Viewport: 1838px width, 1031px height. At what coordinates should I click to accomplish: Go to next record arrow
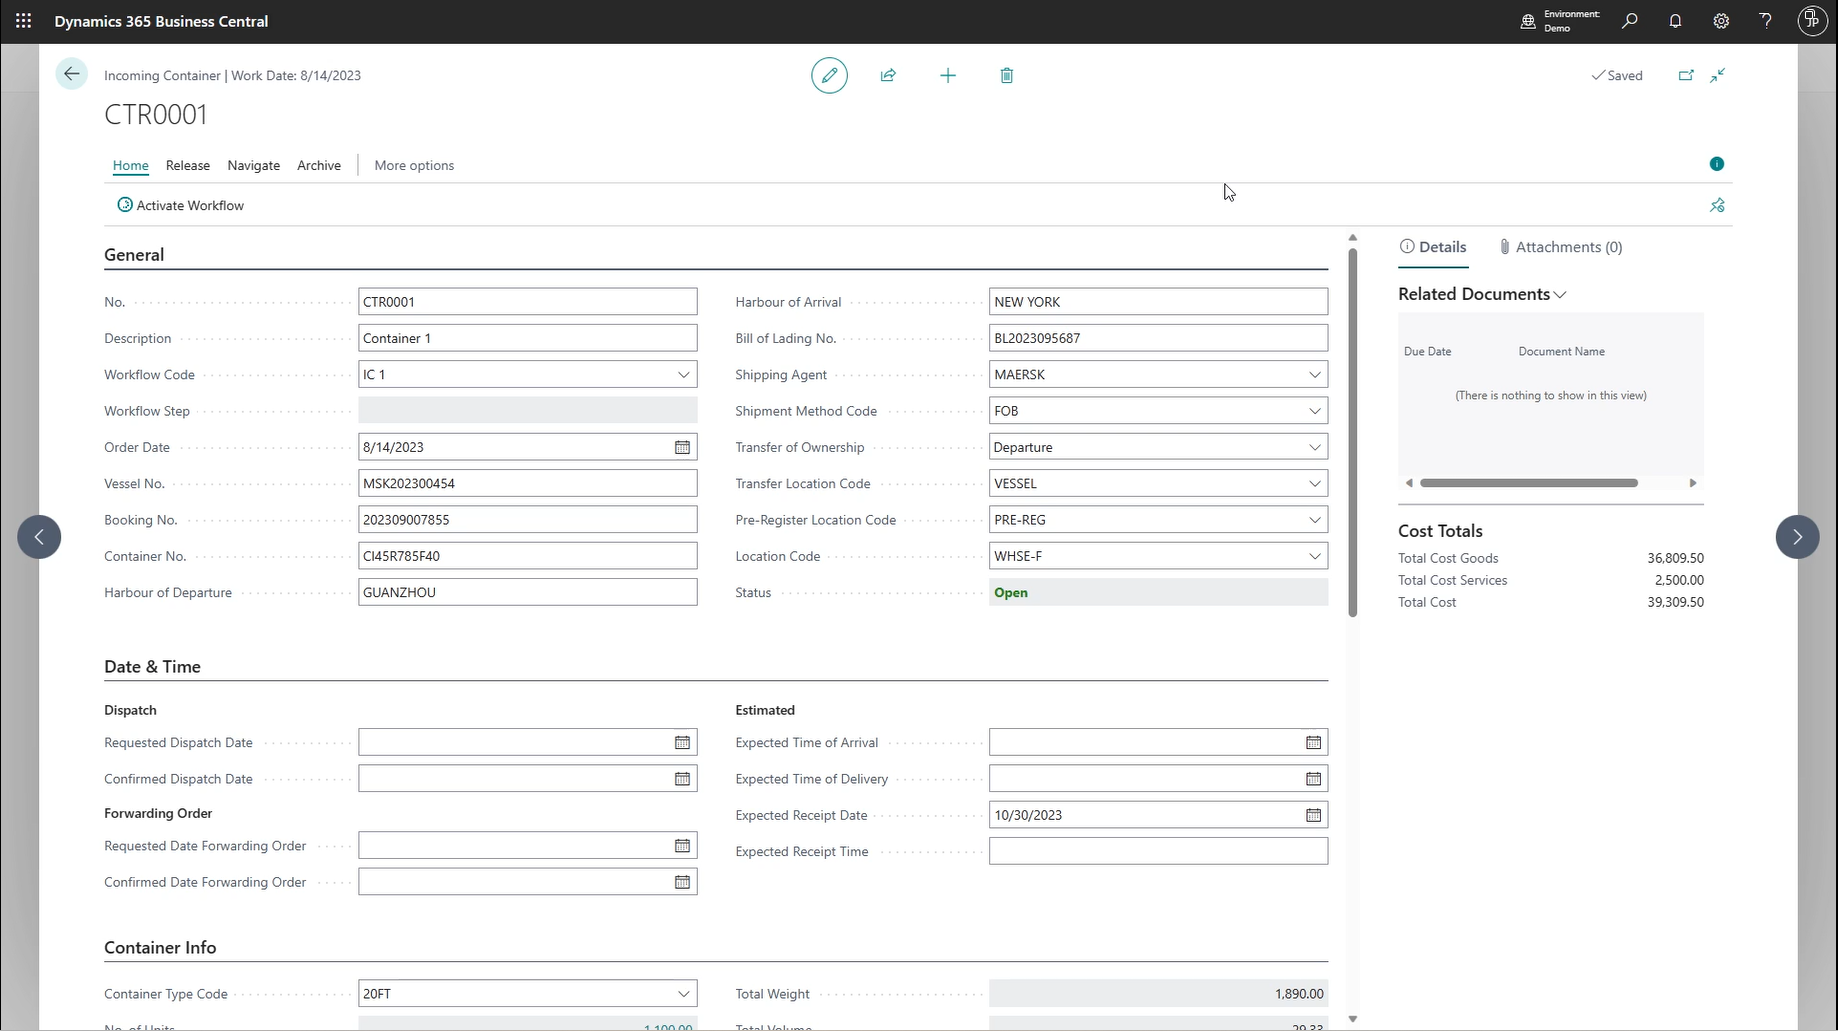click(x=1797, y=537)
